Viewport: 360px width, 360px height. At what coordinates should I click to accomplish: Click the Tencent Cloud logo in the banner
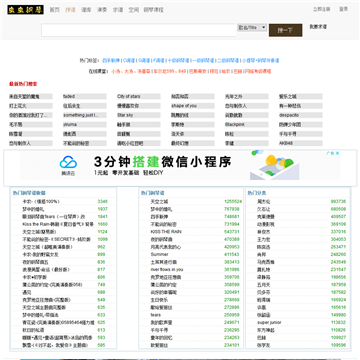click(68, 165)
